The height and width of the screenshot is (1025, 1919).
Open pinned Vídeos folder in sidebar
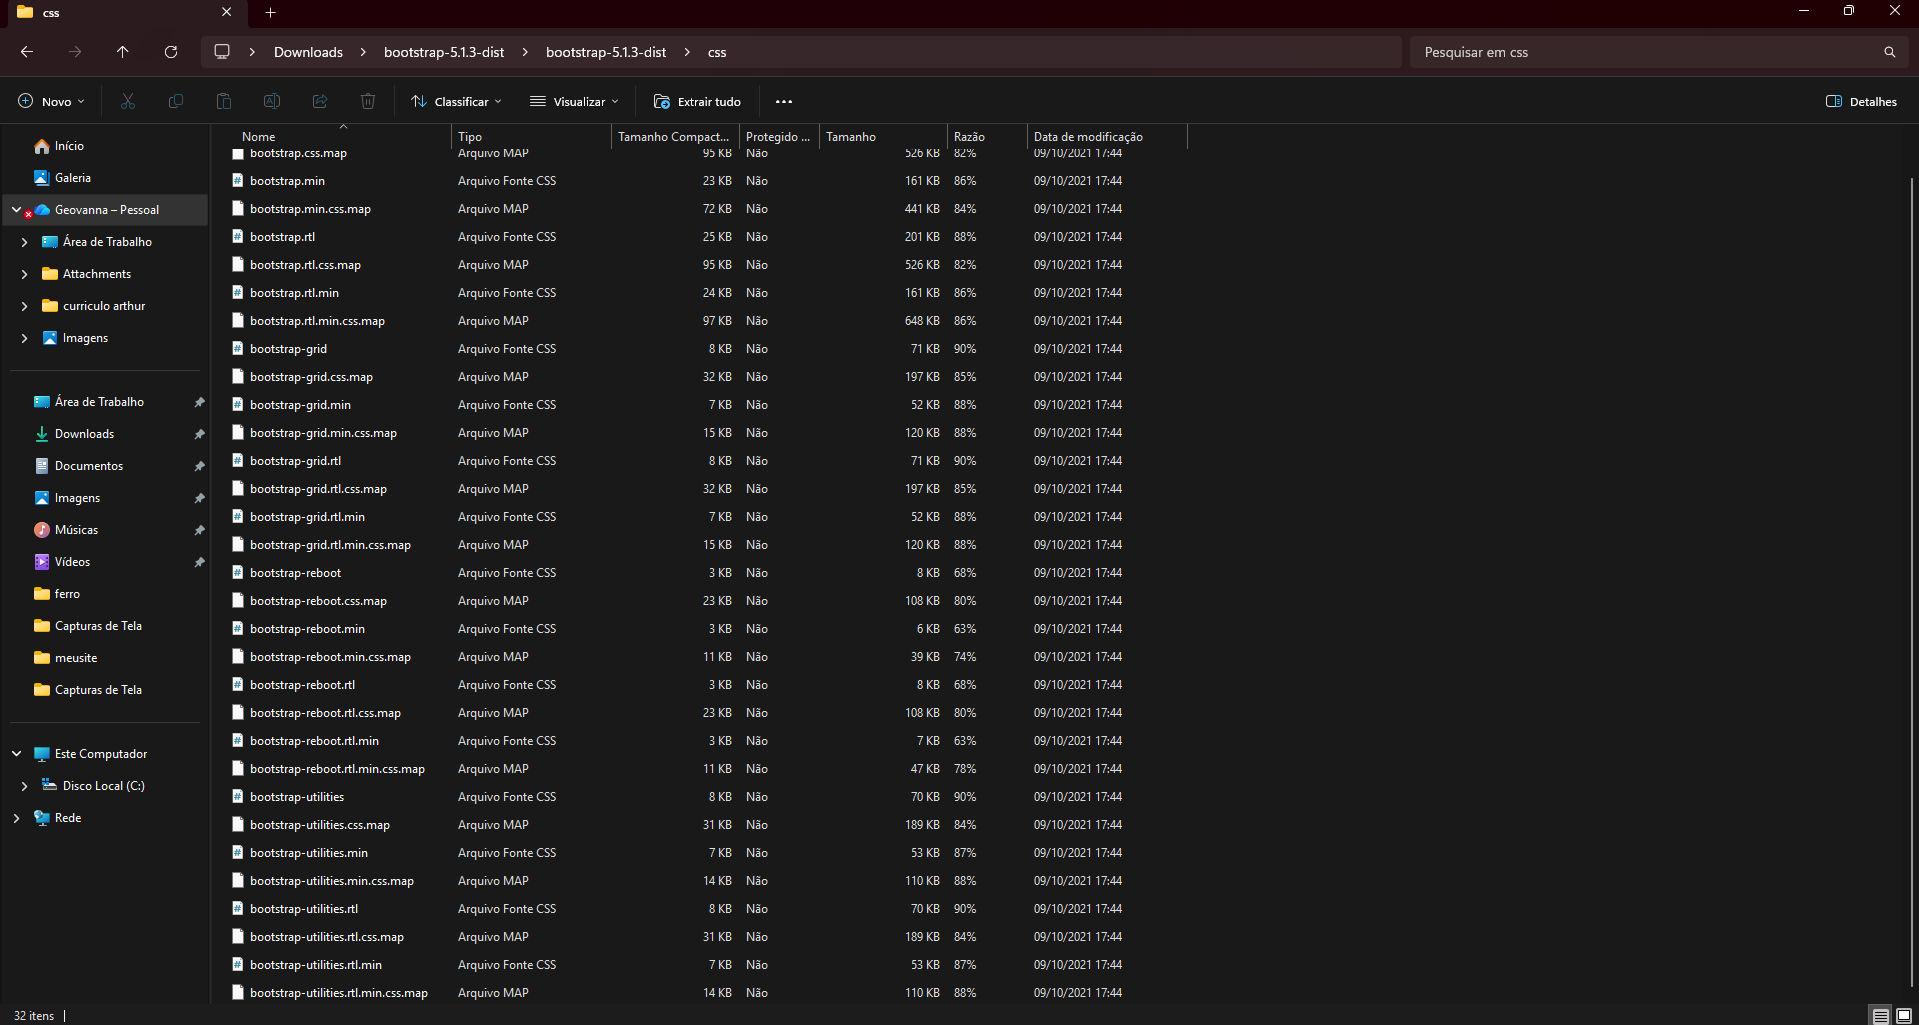pyautogui.click(x=72, y=562)
